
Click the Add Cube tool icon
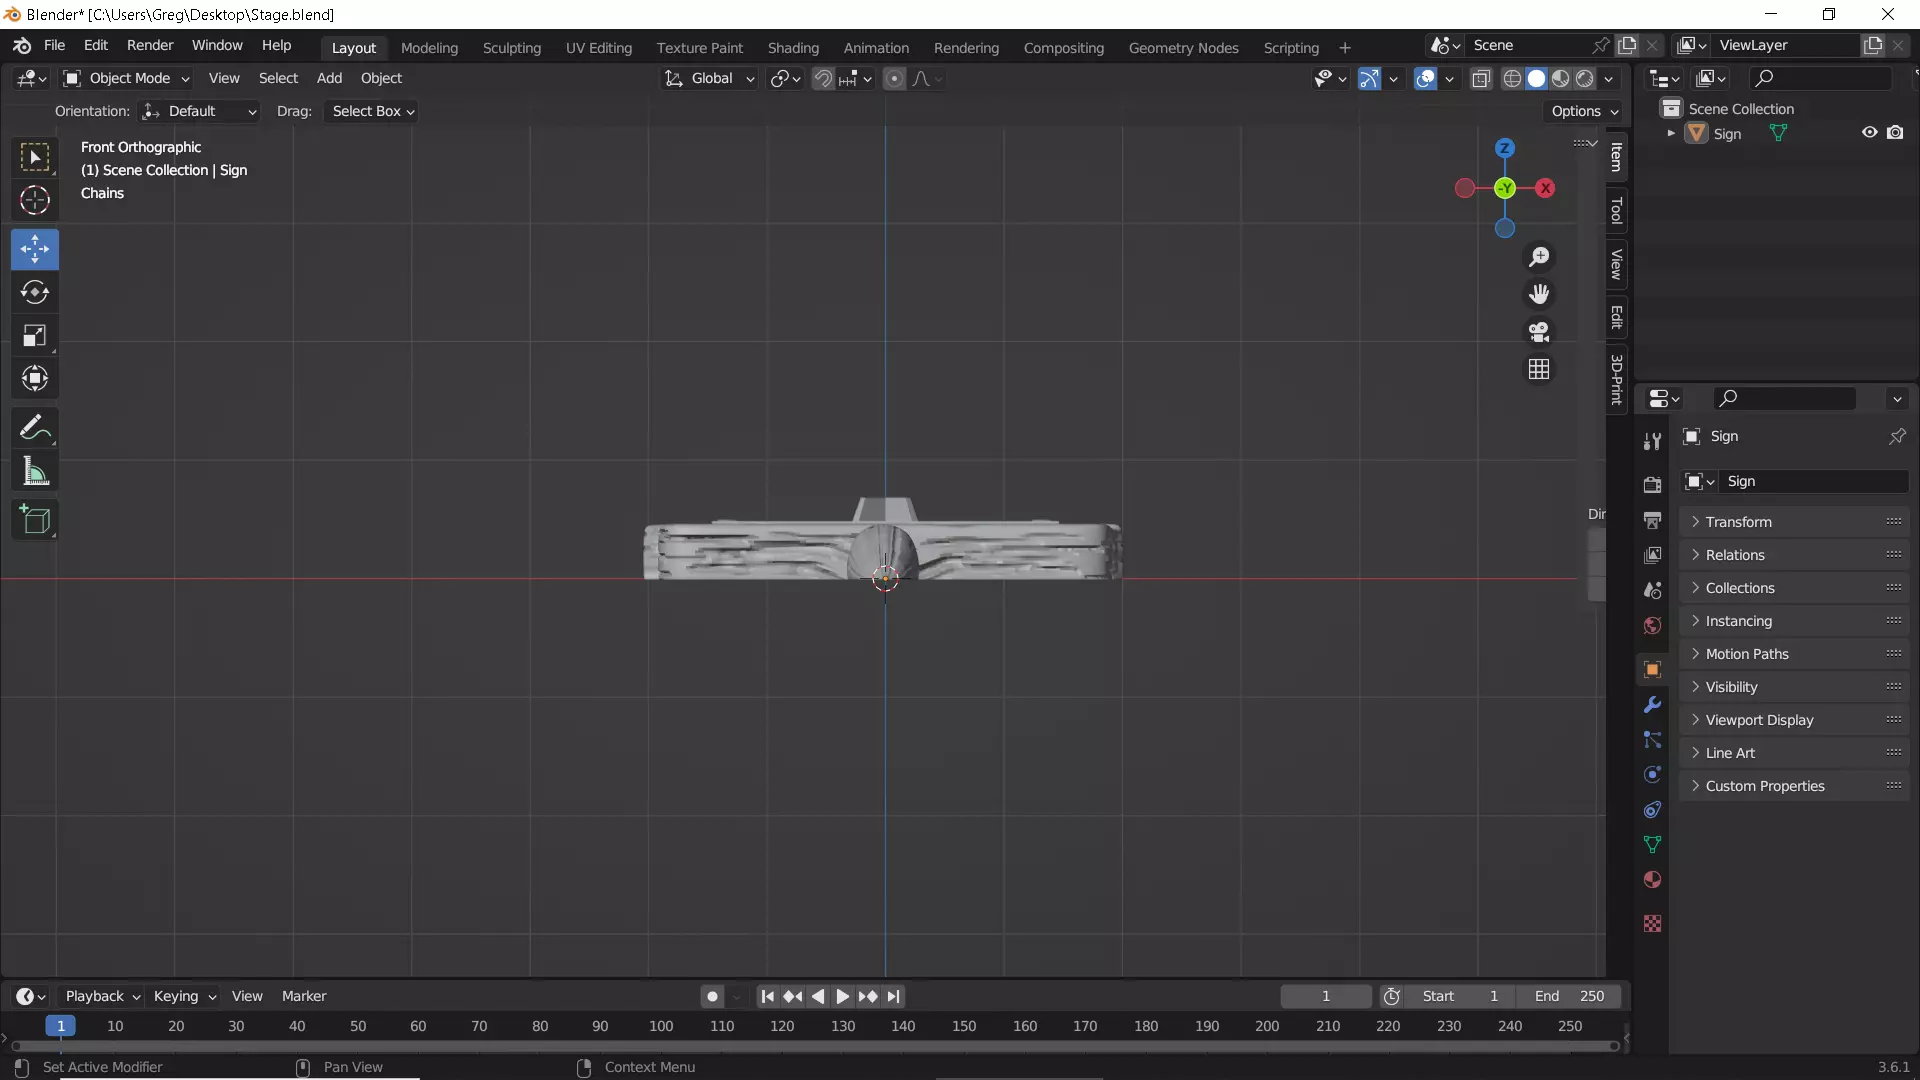[35, 520]
